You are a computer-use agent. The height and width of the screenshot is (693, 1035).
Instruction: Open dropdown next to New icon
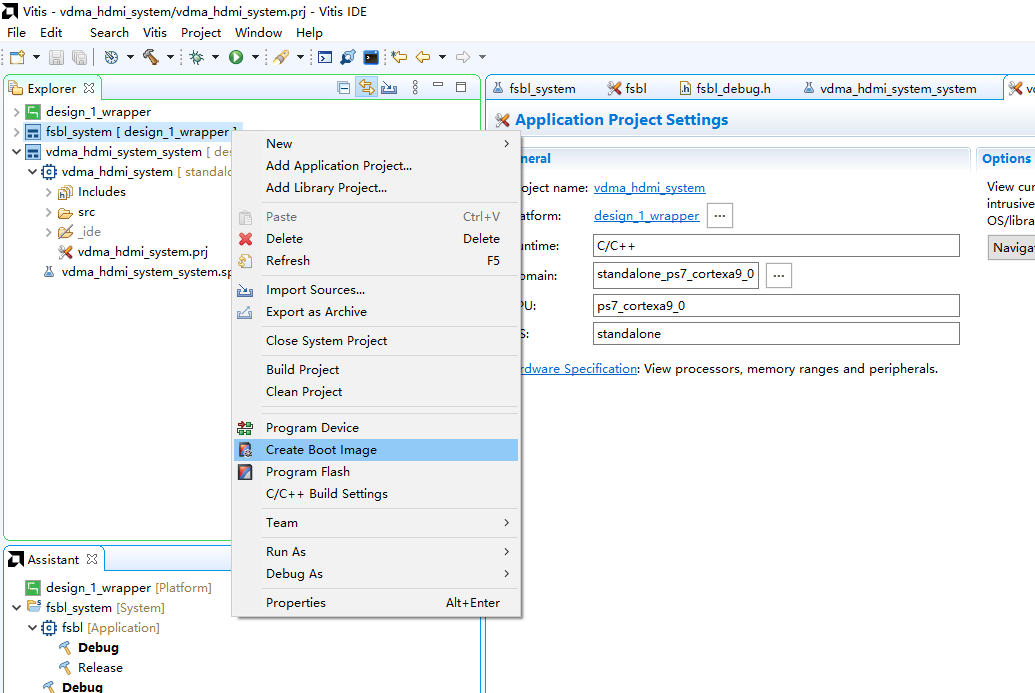pos(36,57)
